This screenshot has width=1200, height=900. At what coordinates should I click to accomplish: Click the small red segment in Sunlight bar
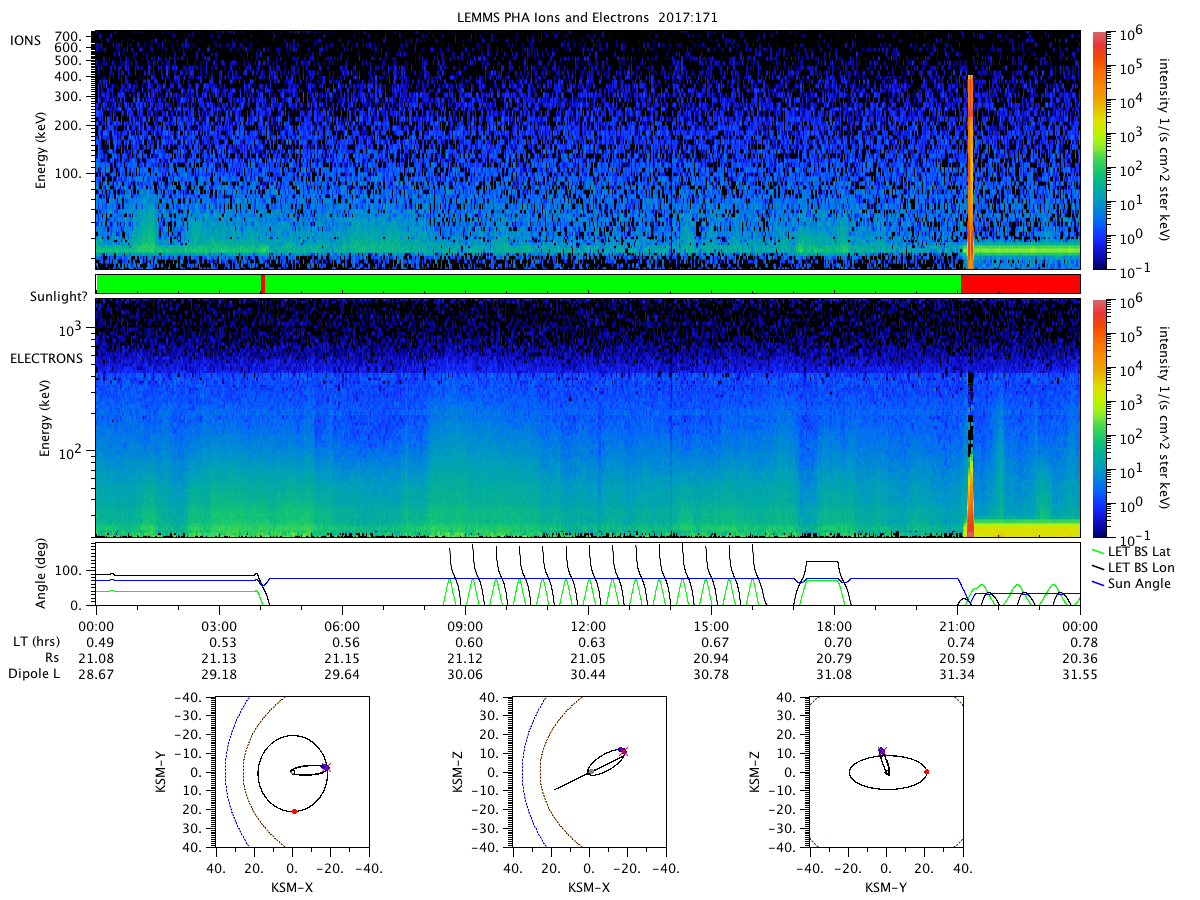coord(263,284)
